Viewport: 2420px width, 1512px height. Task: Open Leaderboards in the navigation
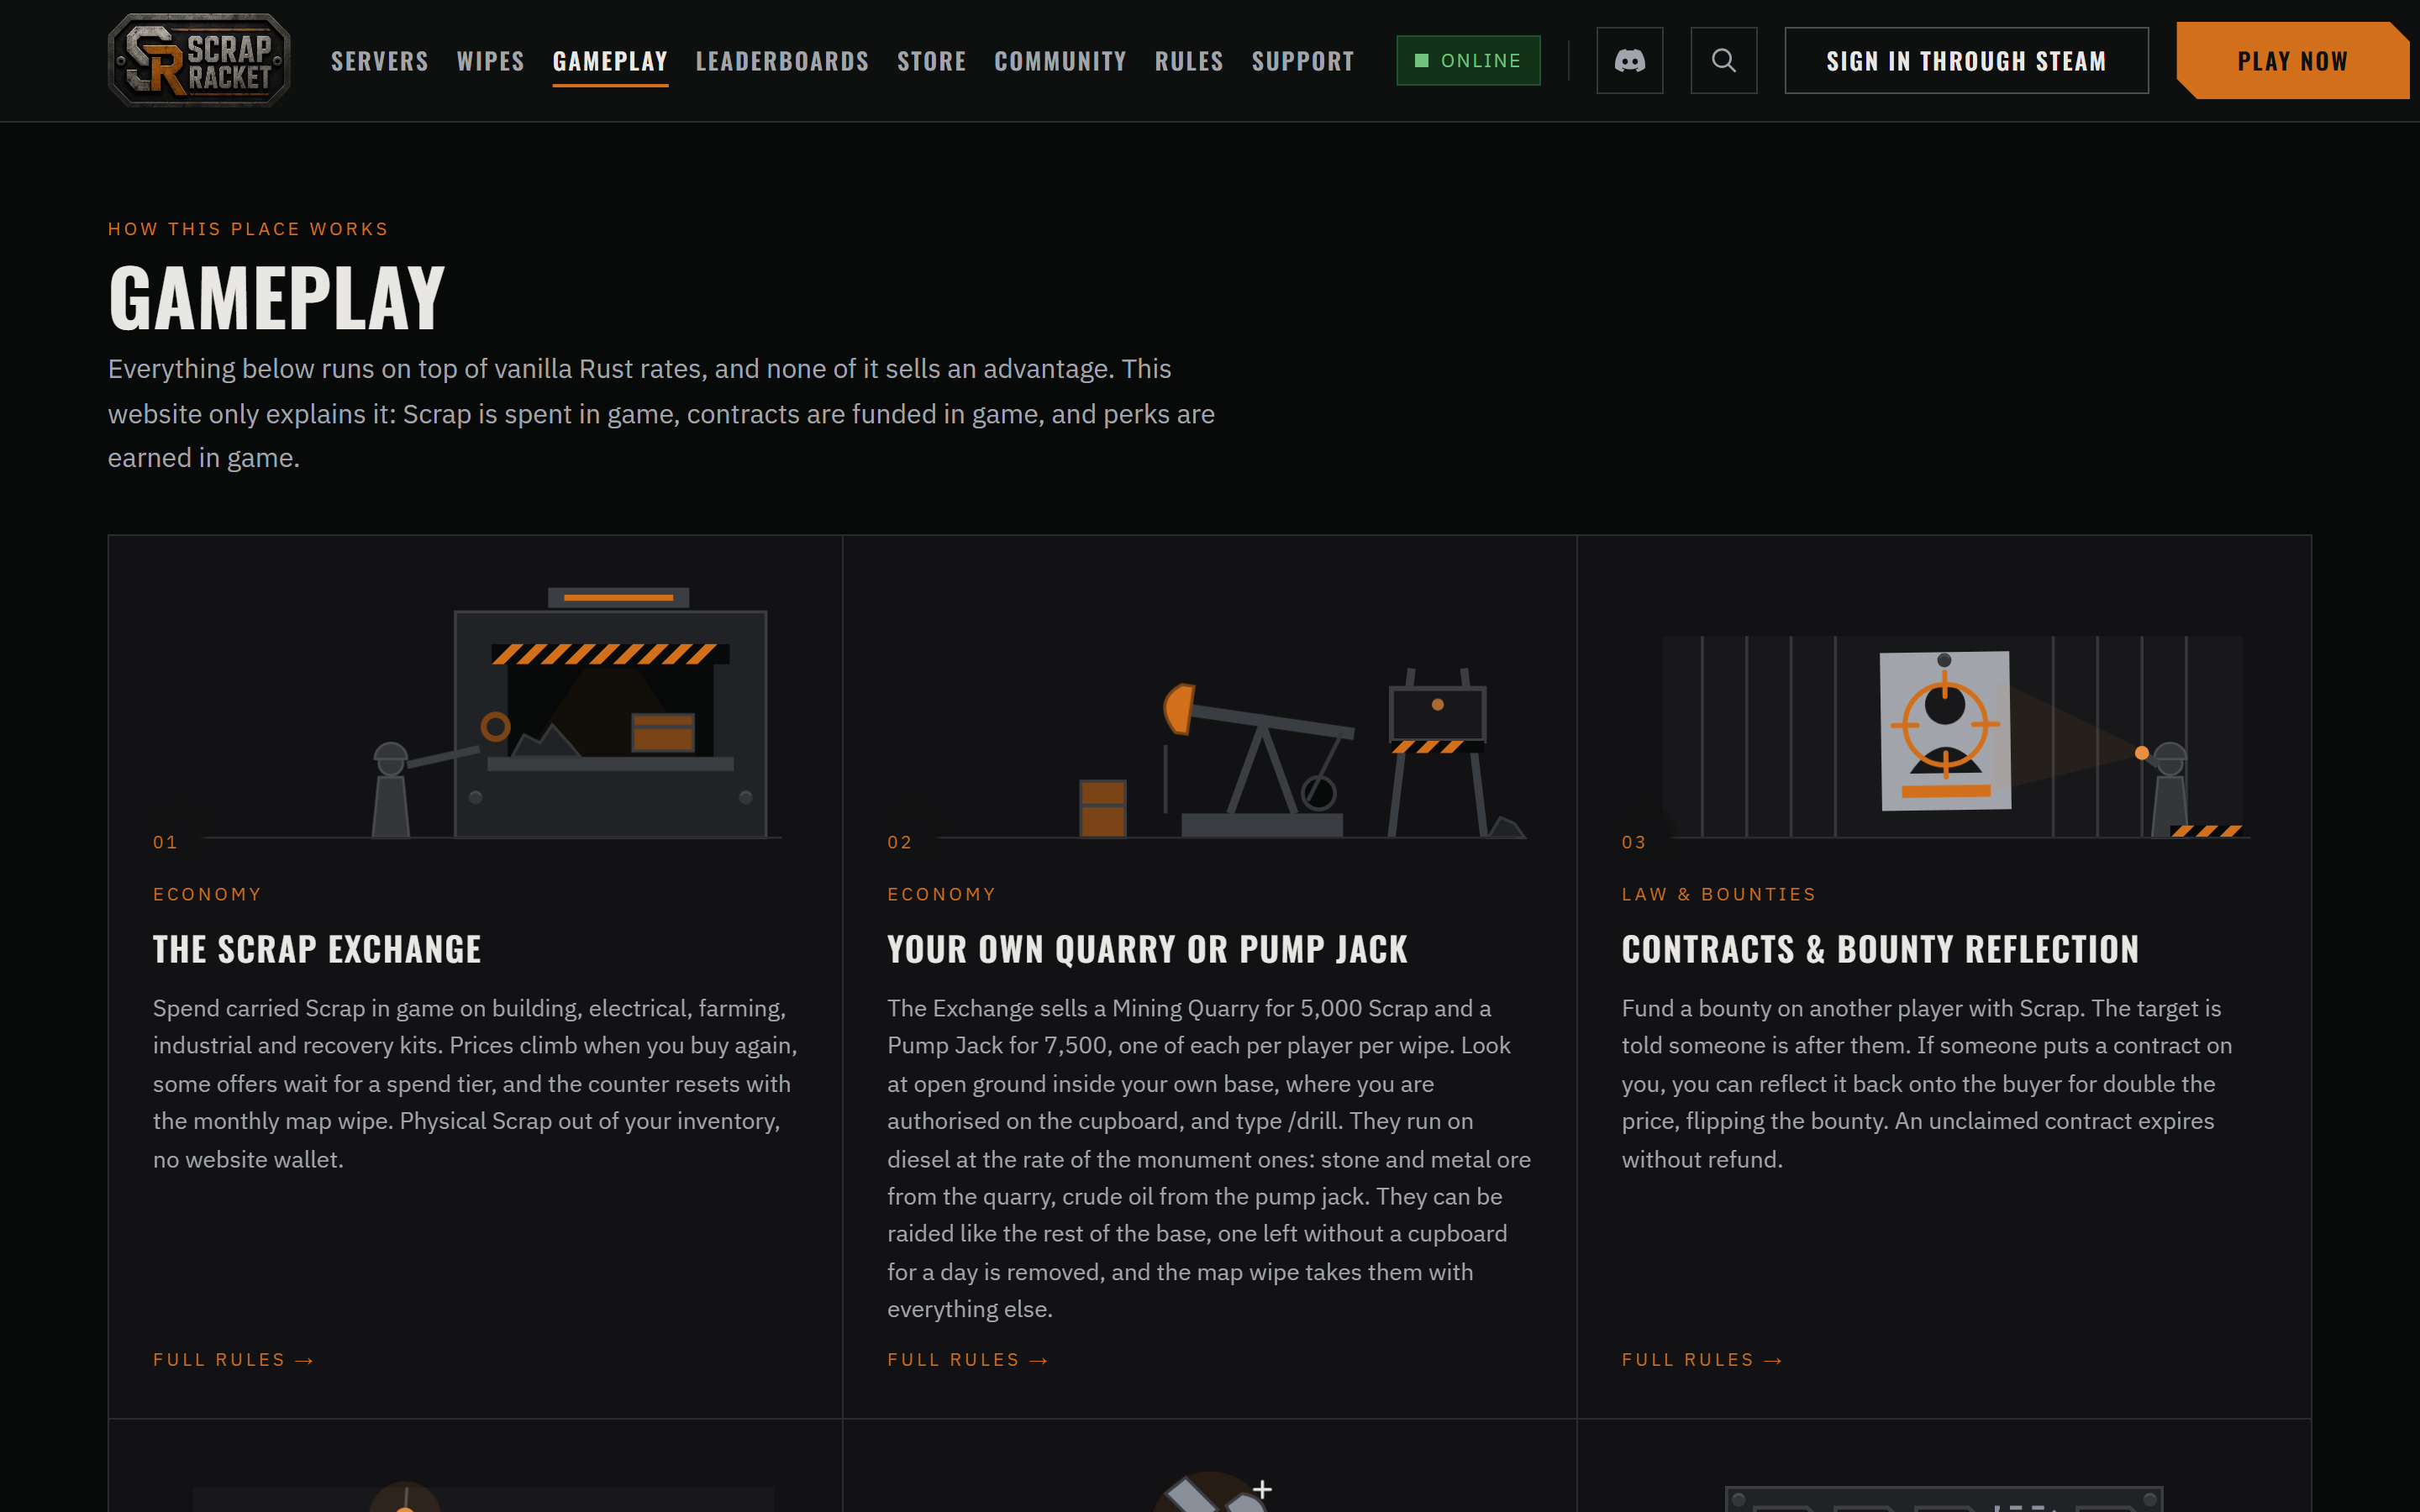point(782,61)
